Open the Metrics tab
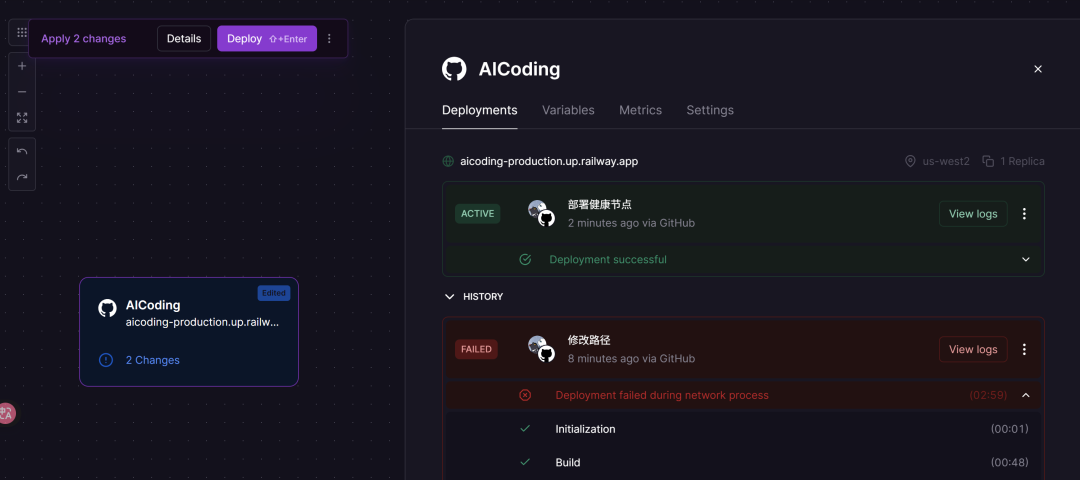 click(641, 110)
